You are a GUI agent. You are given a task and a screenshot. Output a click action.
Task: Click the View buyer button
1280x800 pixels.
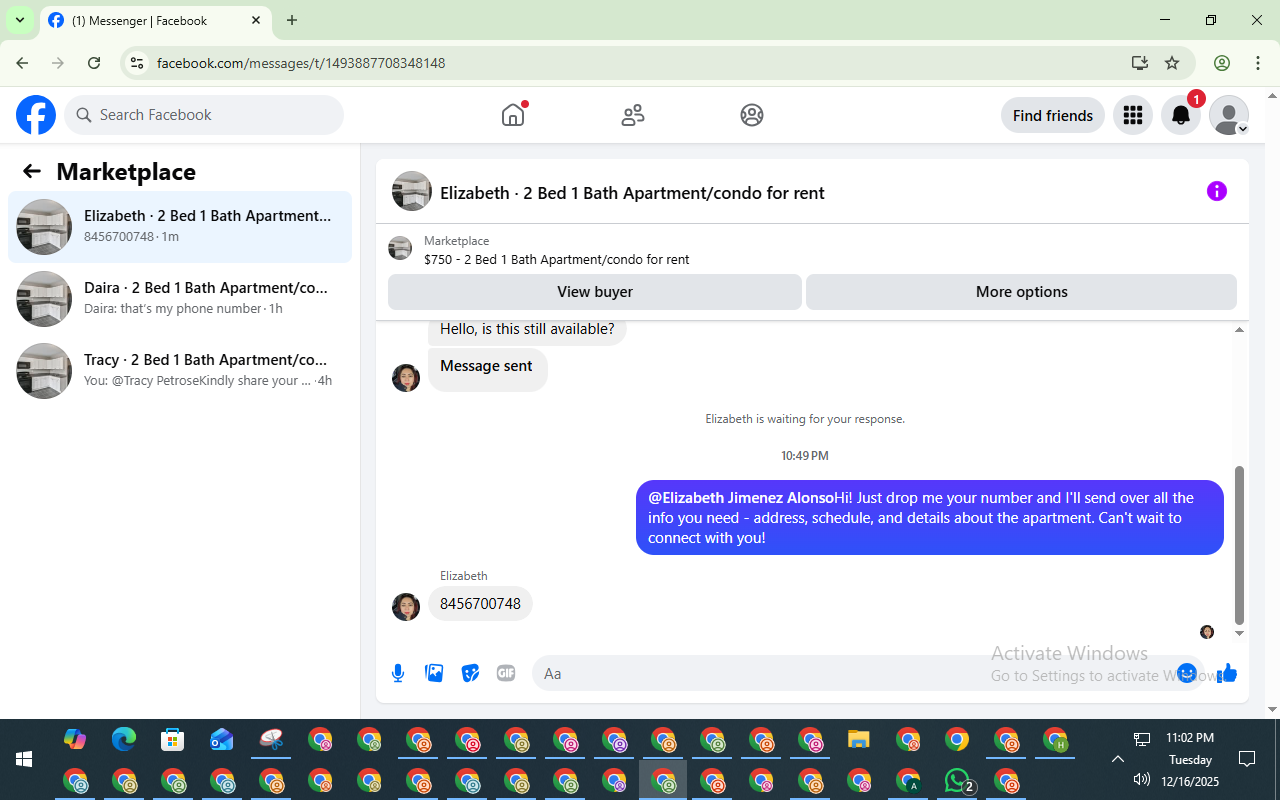595,292
